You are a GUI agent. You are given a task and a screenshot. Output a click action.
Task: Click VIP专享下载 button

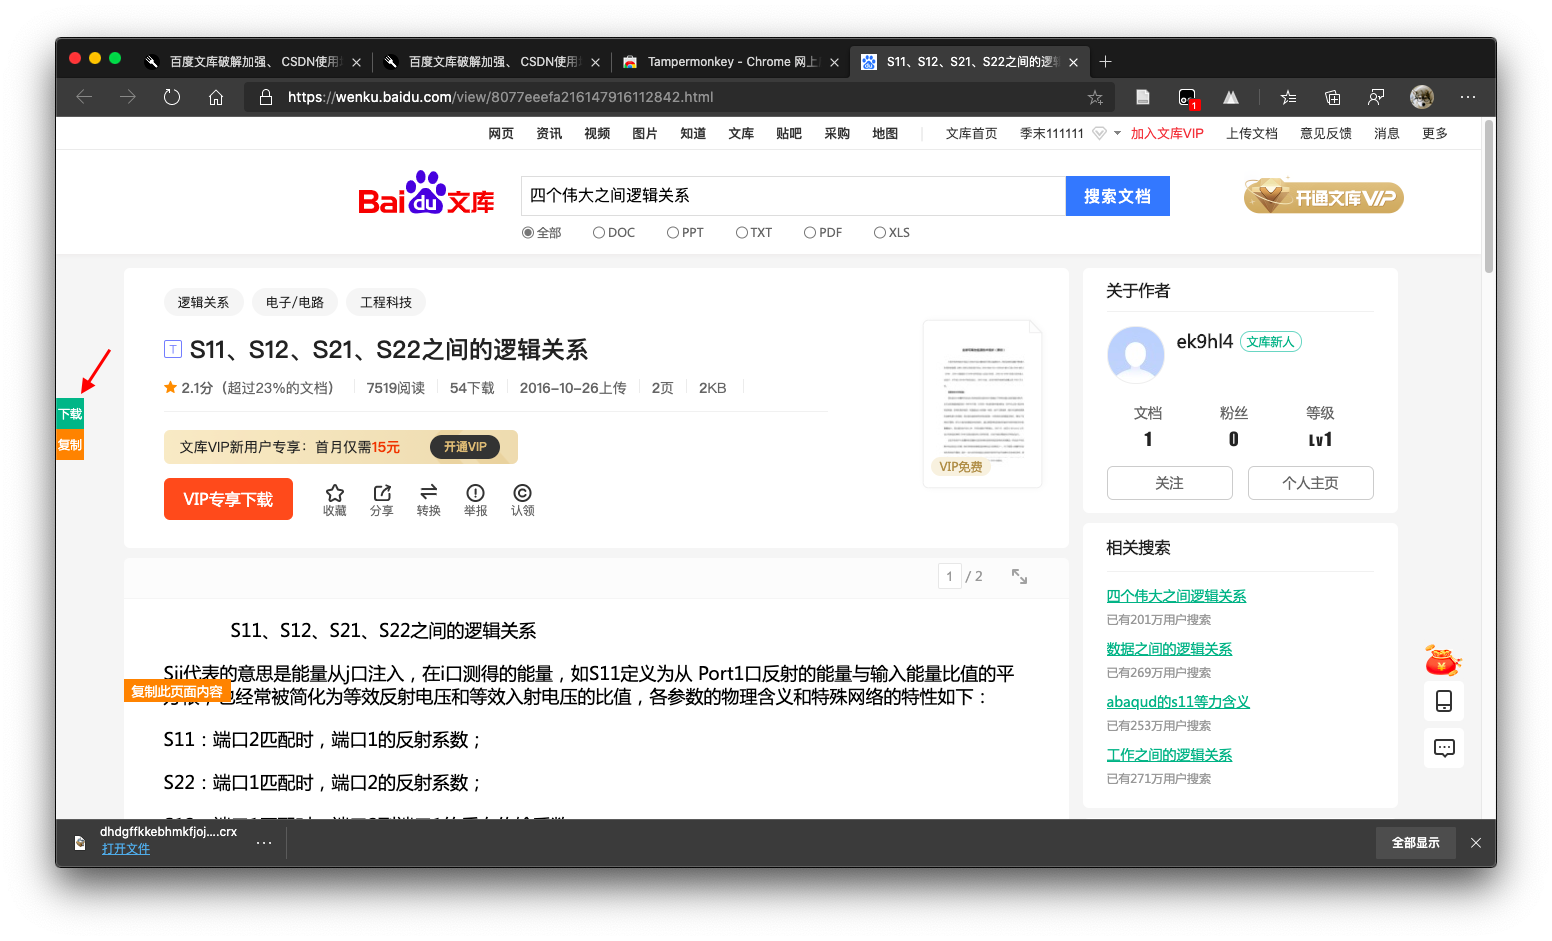228,499
